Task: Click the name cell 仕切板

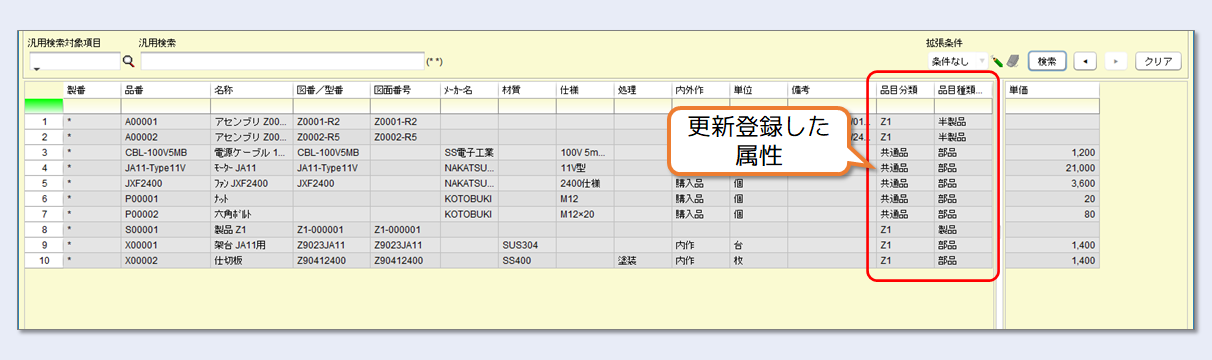Action: 252,261
